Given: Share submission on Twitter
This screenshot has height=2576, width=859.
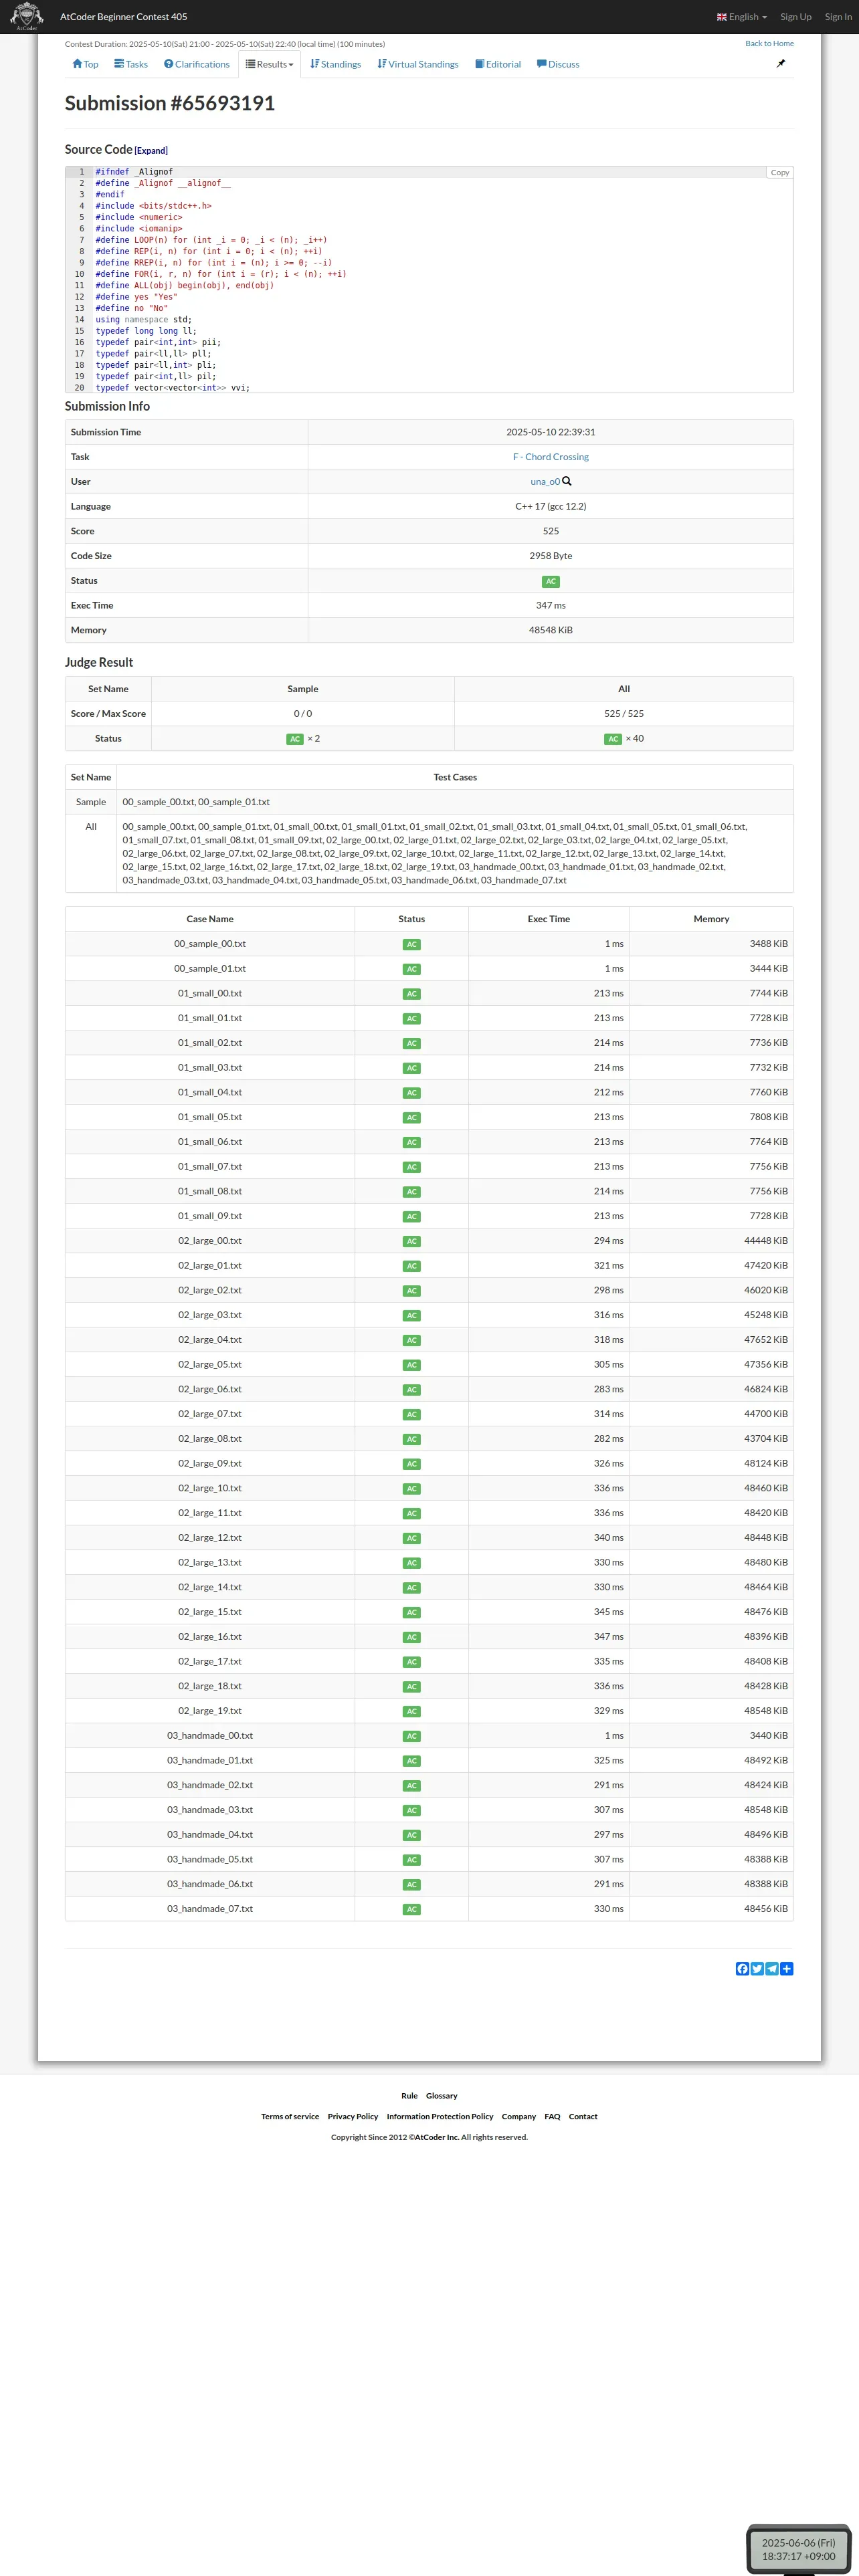Looking at the screenshot, I should [757, 1968].
